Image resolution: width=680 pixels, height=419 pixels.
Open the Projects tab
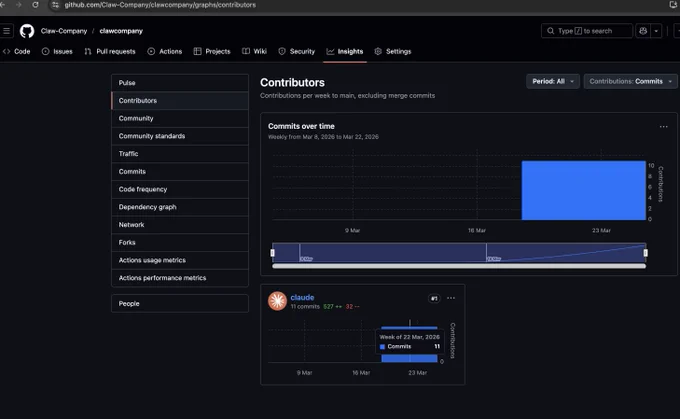(212, 51)
